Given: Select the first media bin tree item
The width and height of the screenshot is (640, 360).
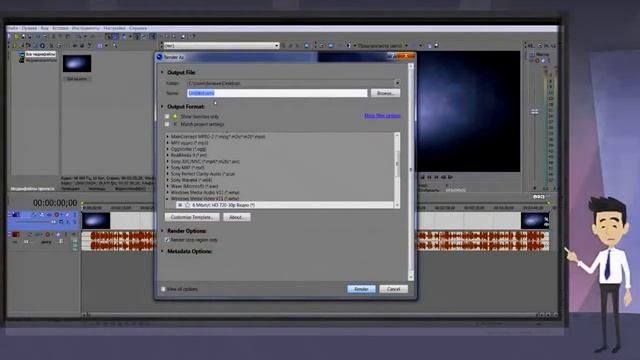Looking at the screenshot, I should [40, 54].
